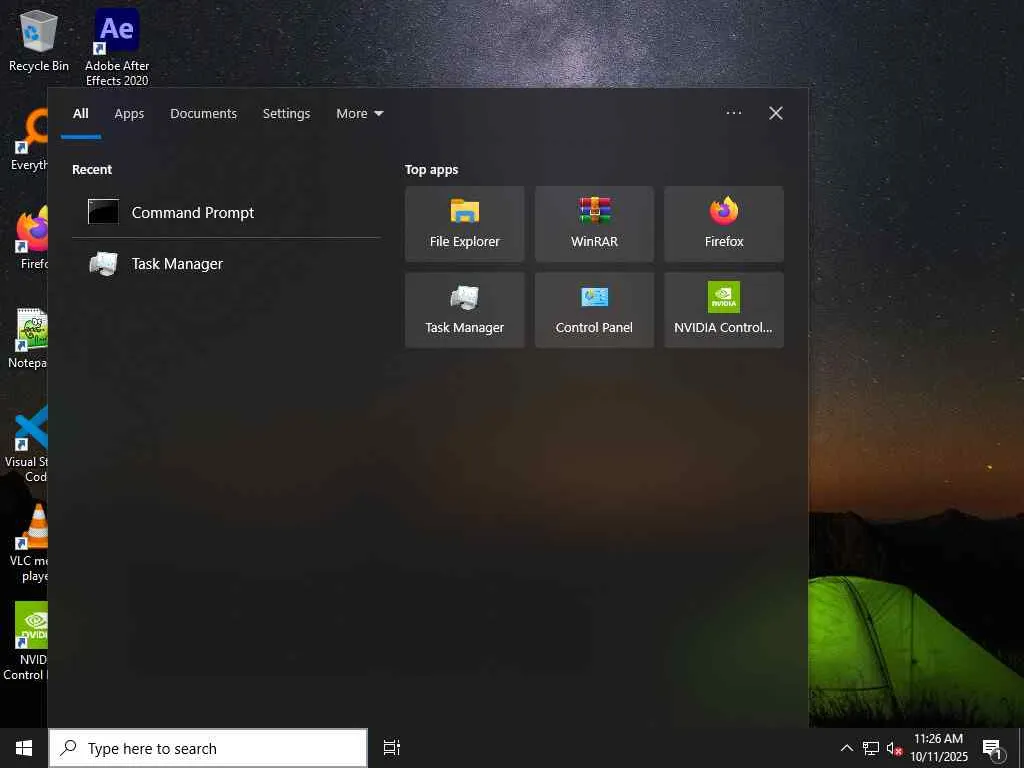Open the Action Center notifications icon

coord(993,749)
